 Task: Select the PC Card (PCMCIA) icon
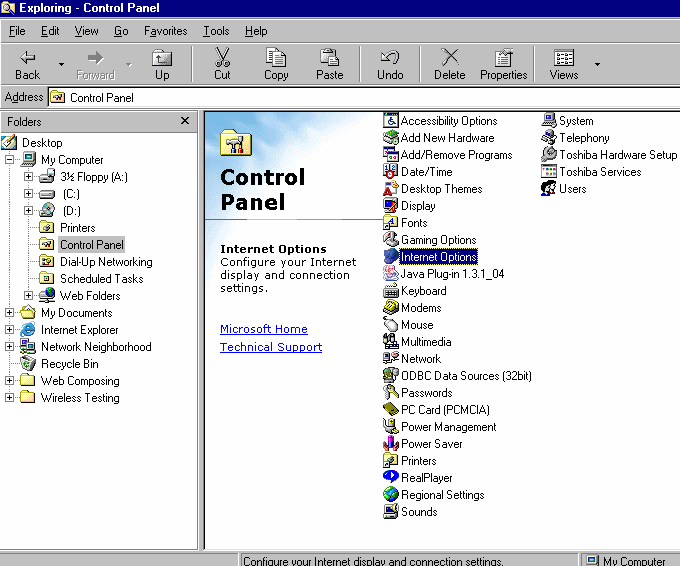point(390,409)
